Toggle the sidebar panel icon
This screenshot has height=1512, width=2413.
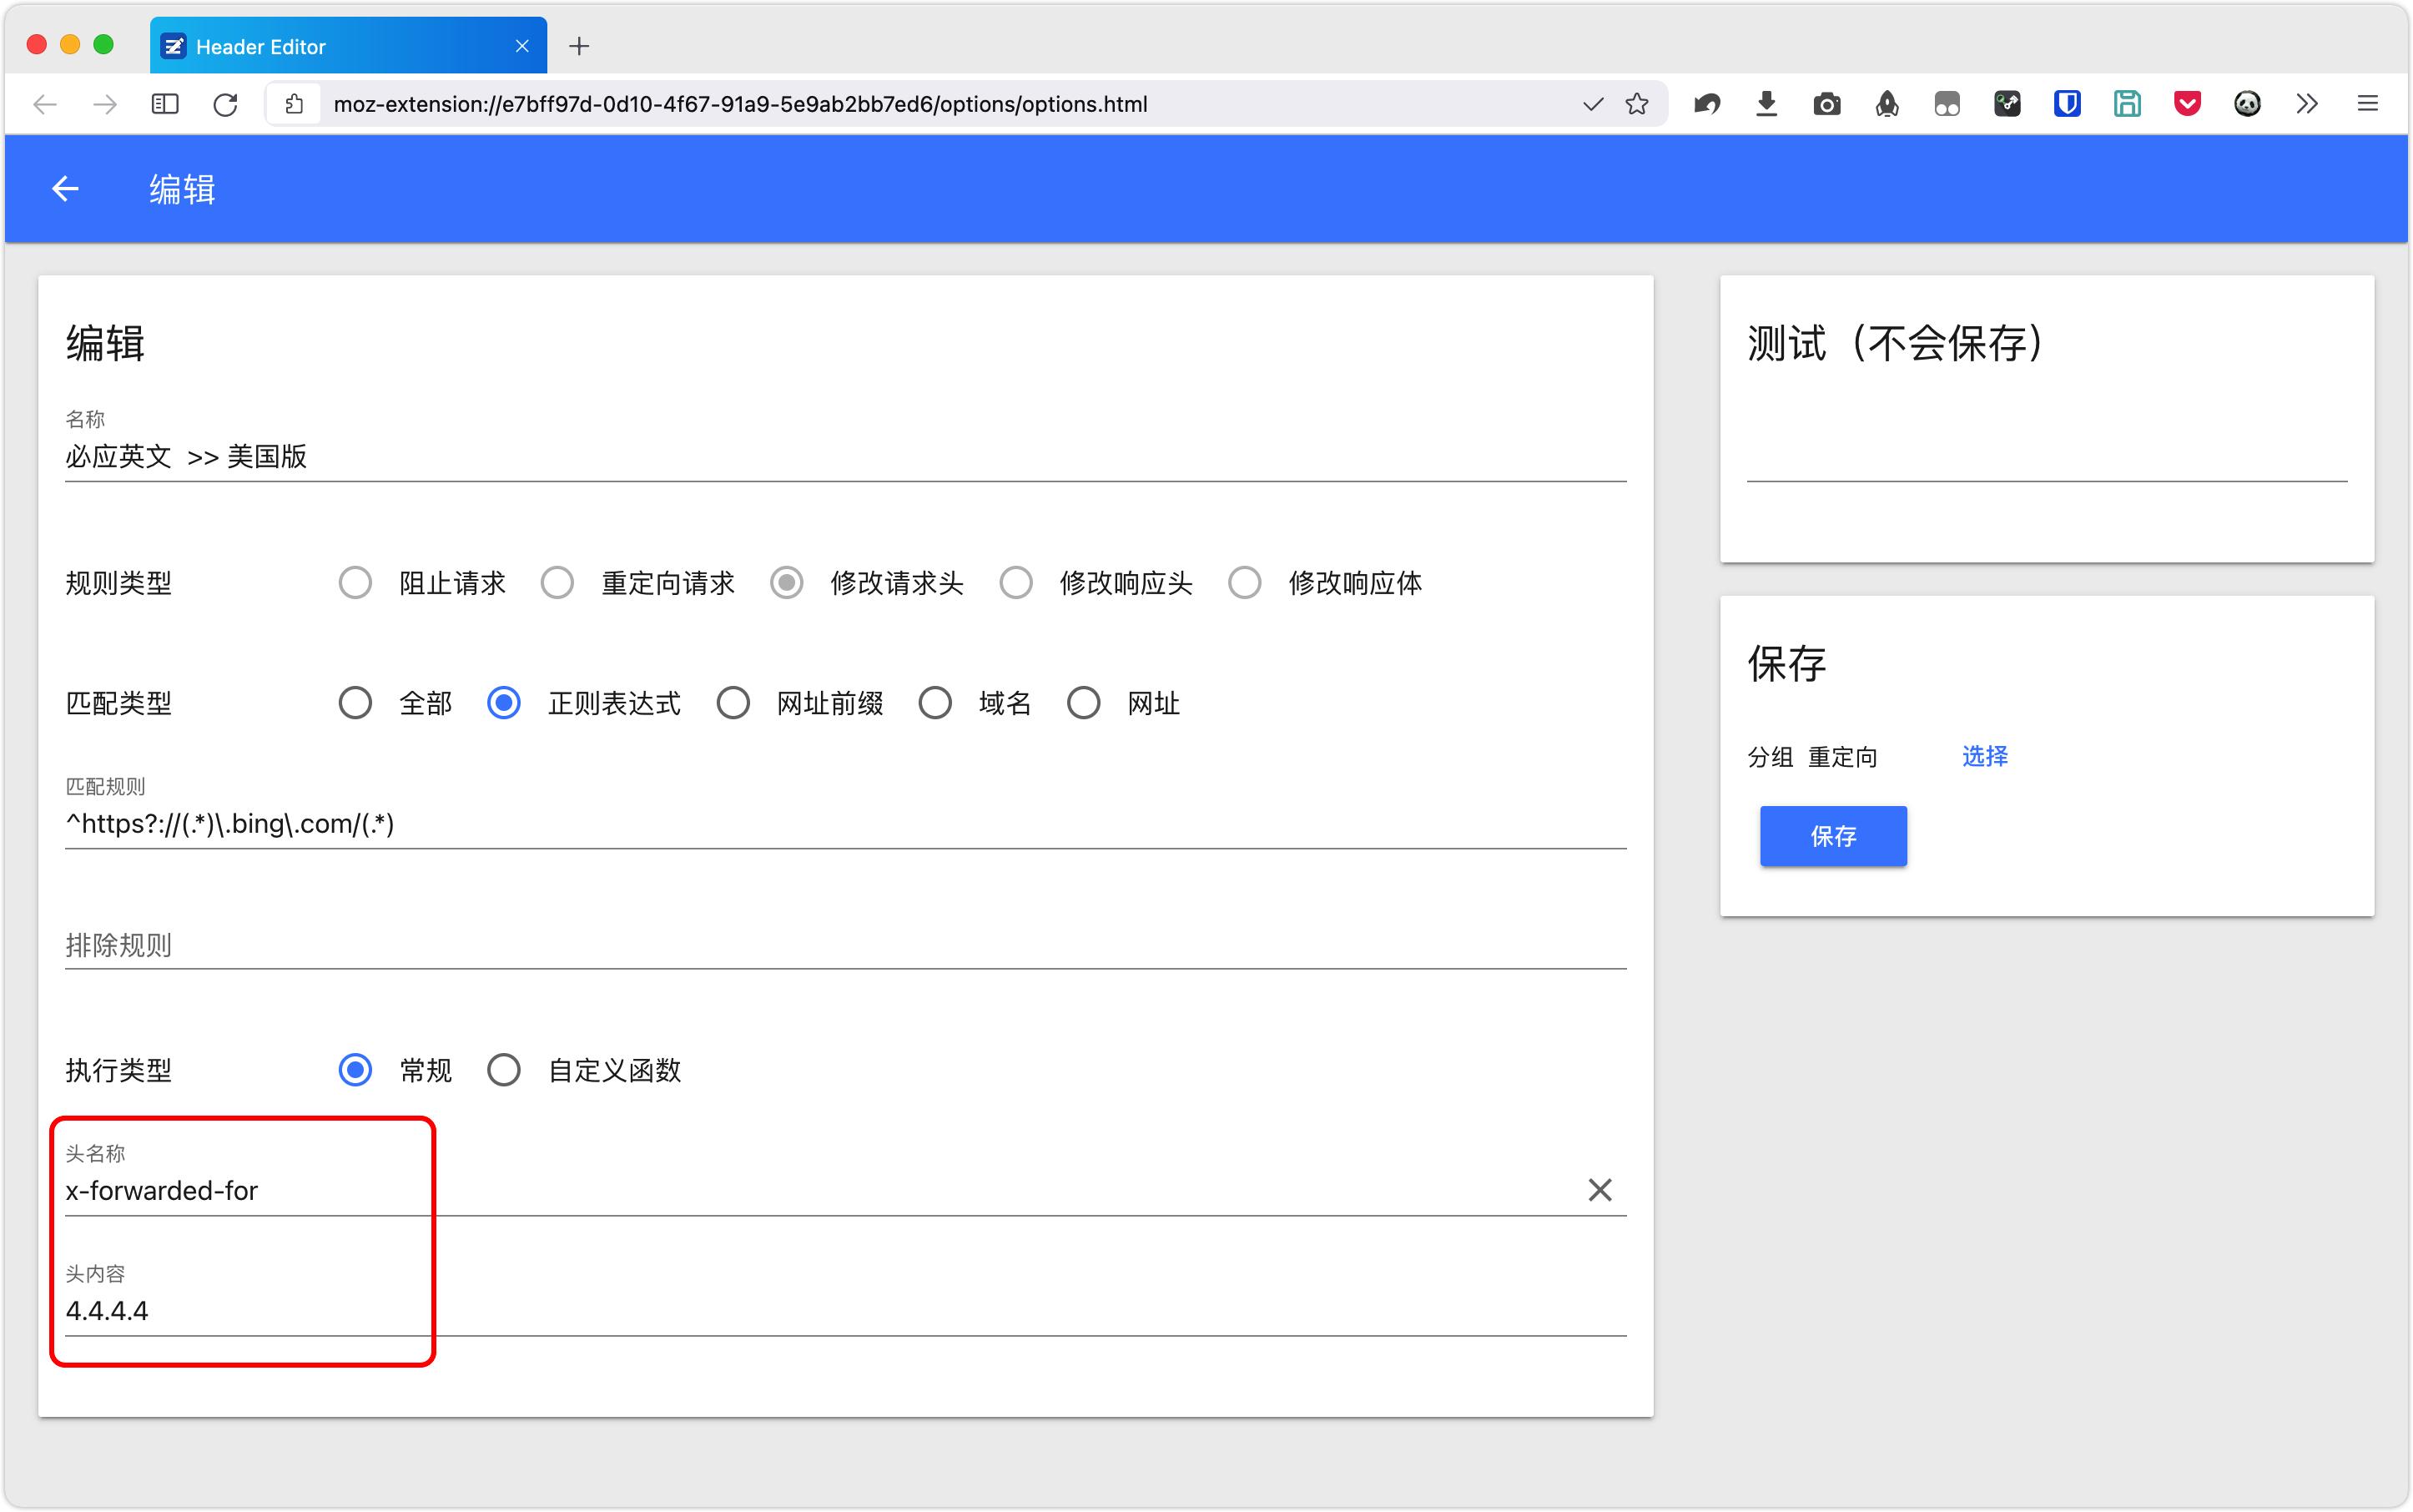(x=165, y=104)
